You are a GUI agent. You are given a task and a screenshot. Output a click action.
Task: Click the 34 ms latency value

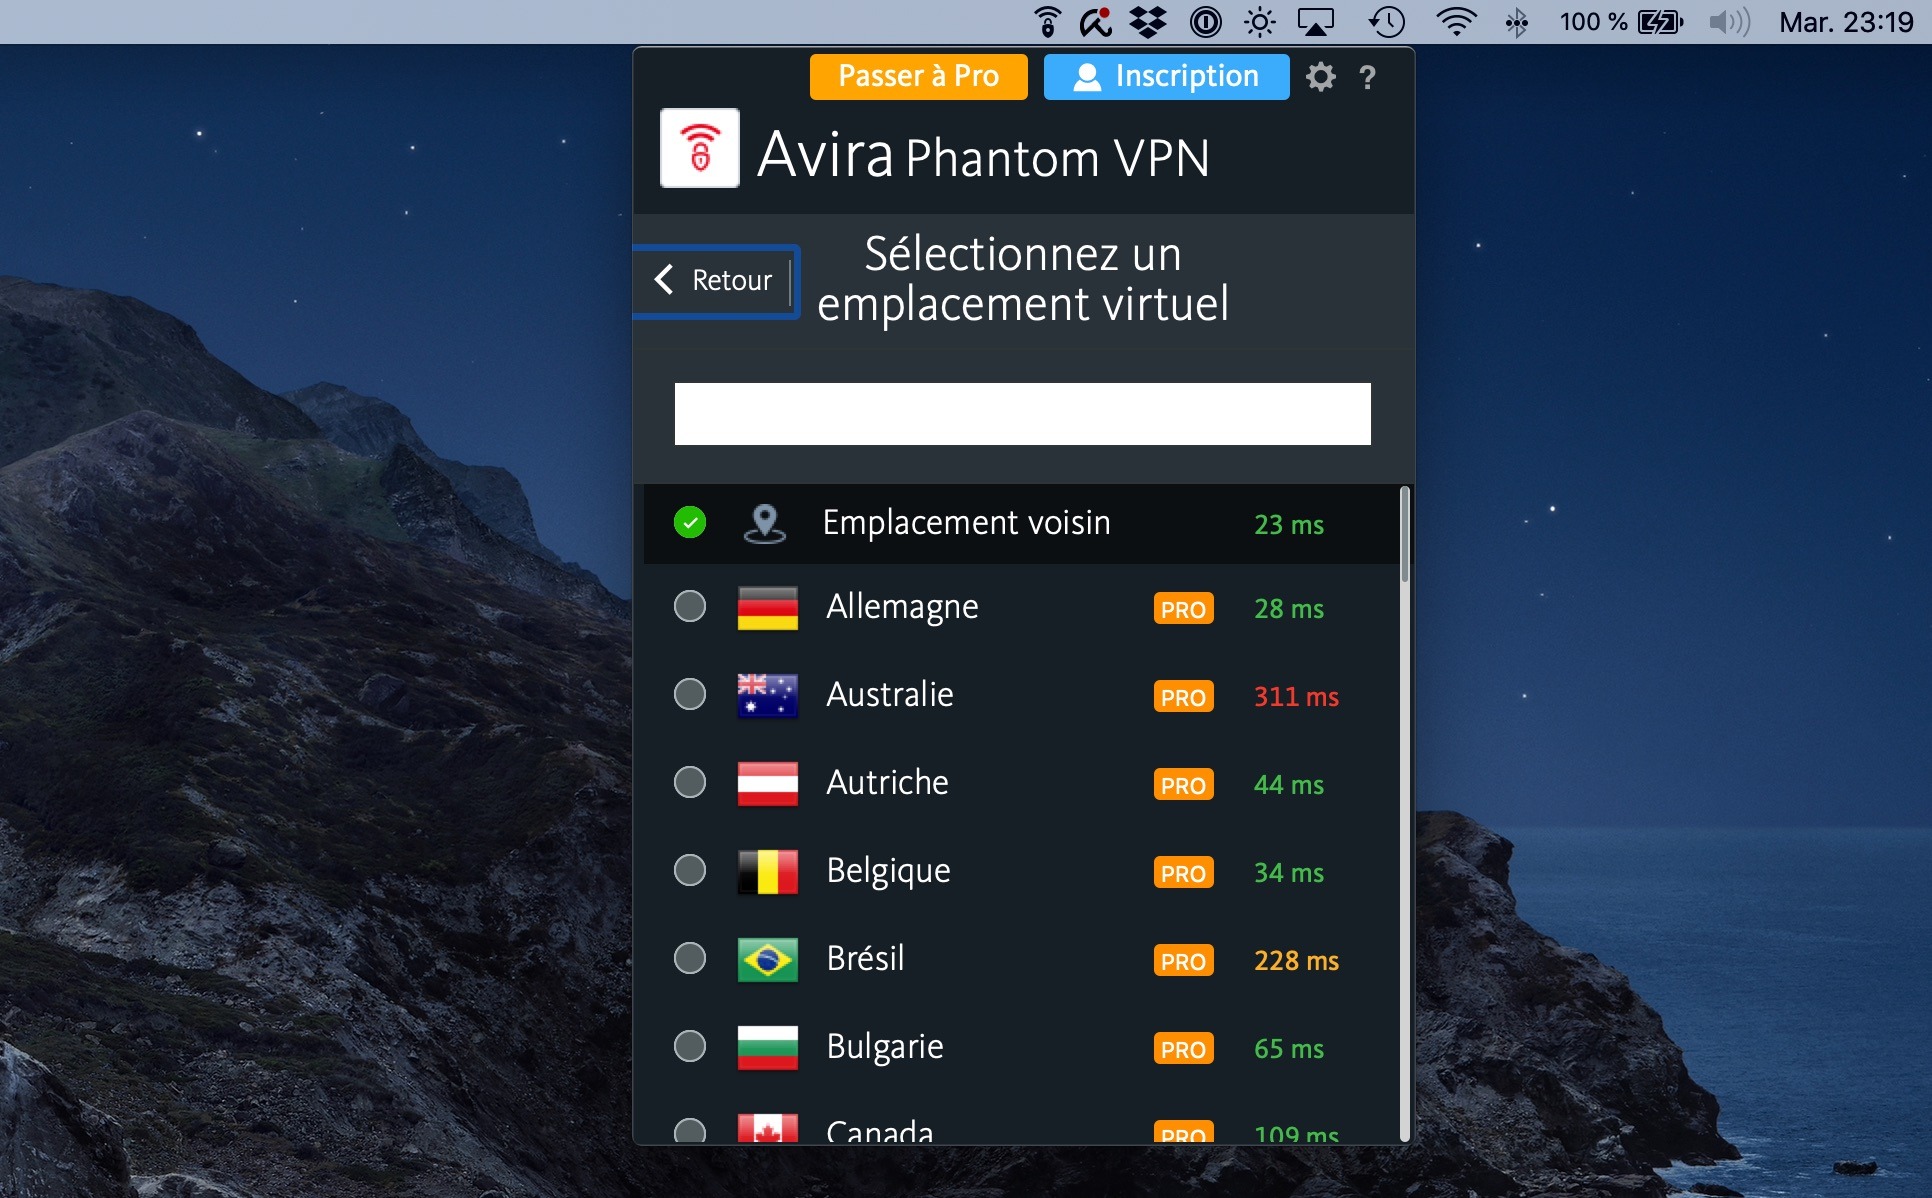(1289, 873)
